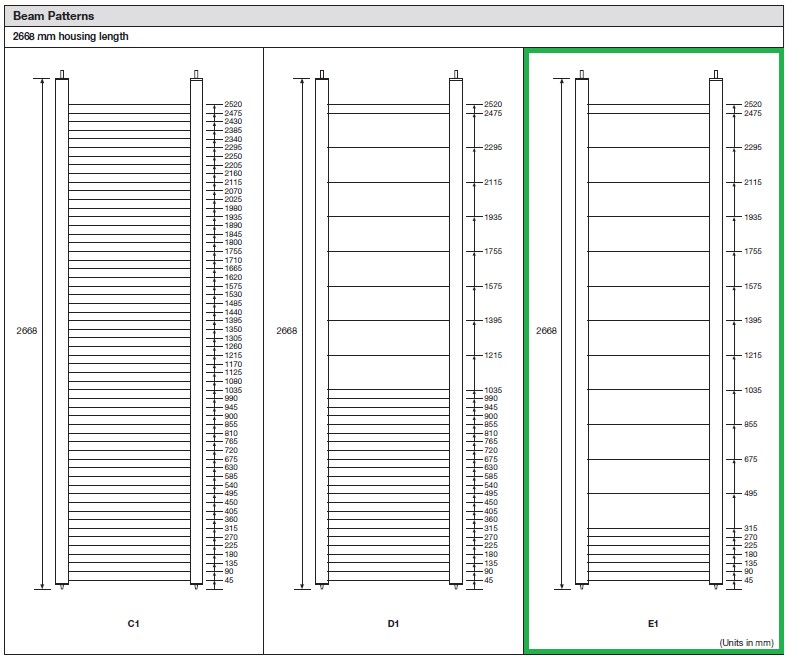786x657 pixels.
Task: Click the 2115 label in the D1 pattern
Action: click(x=493, y=182)
